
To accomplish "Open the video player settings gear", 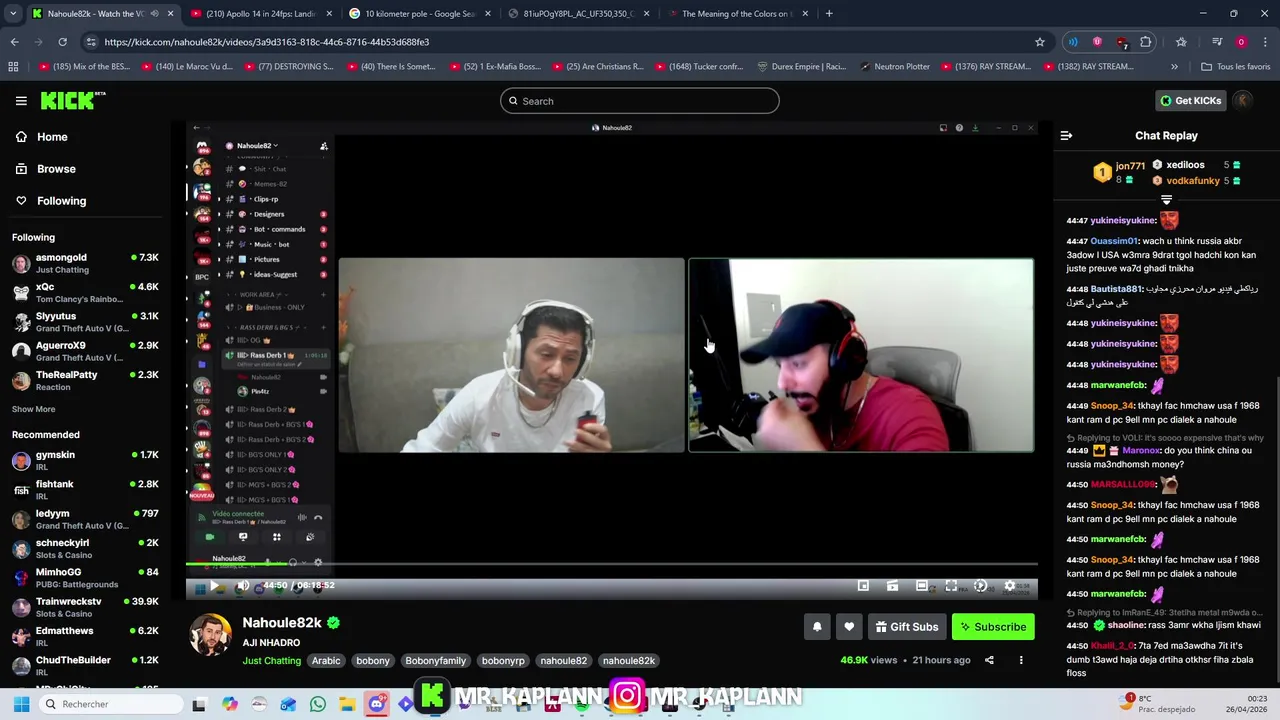I will (x=1010, y=586).
